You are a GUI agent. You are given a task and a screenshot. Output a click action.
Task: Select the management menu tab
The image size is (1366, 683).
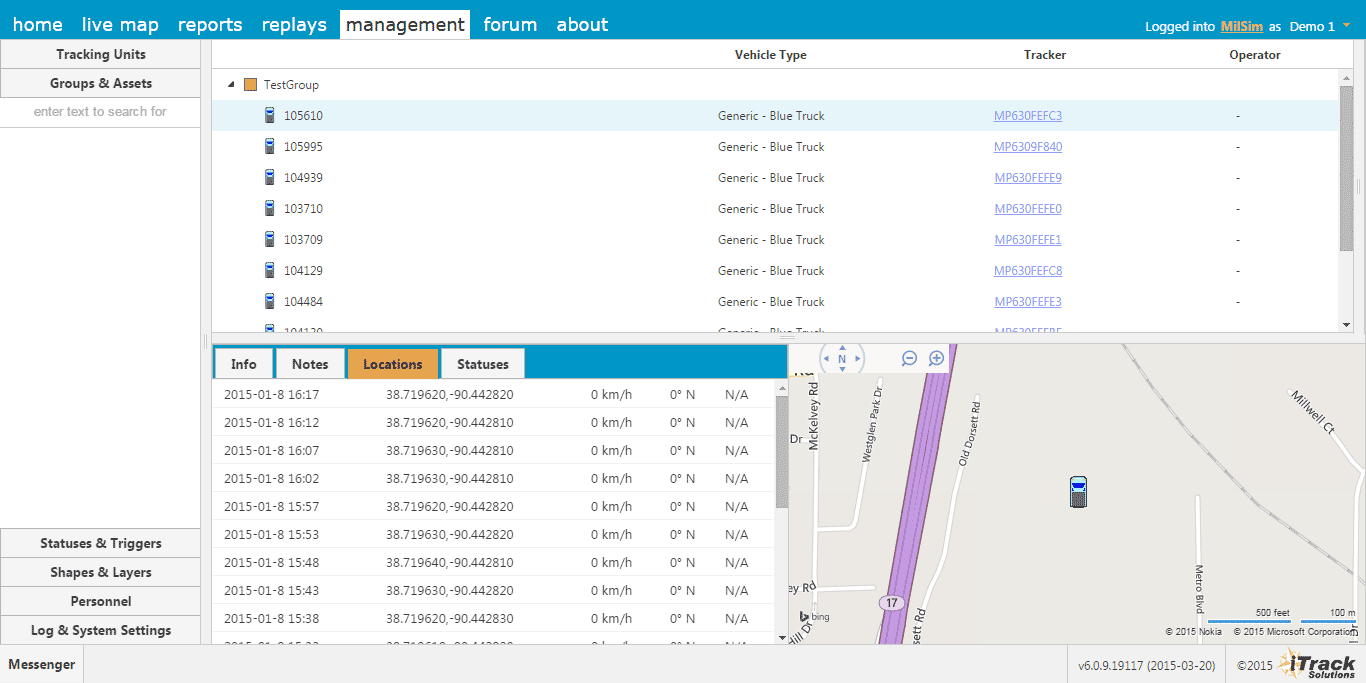(405, 25)
